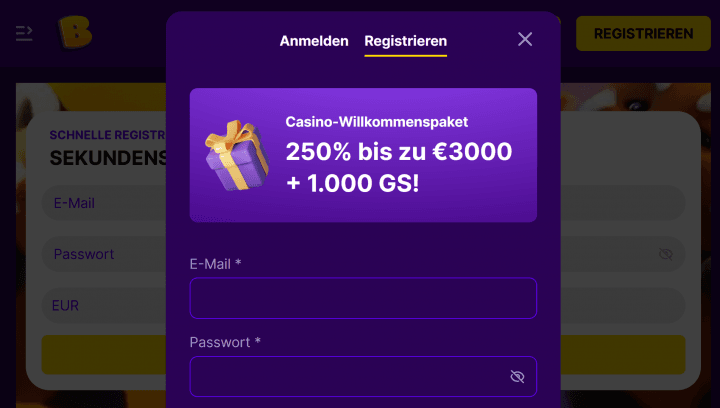Click the SCHNELLE REGISTR heading text

[107, 135]
